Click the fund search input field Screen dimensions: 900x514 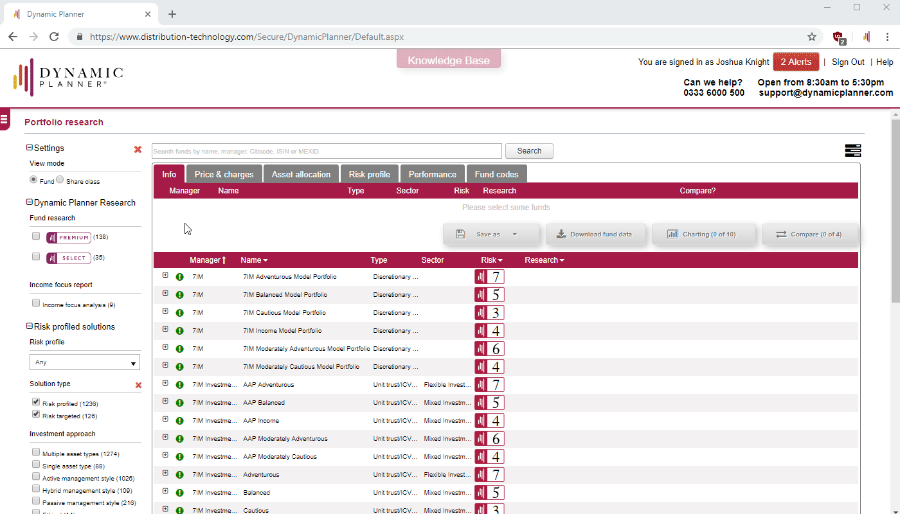tap(327, 151)
